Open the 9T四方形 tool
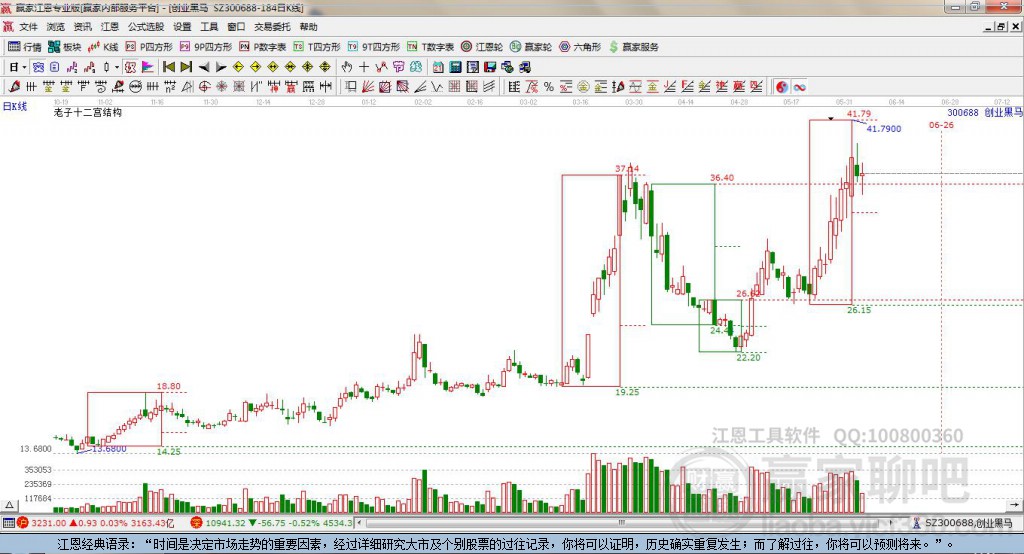Image resolution: width=1024 pixels, height=554 pixels. 374,47
